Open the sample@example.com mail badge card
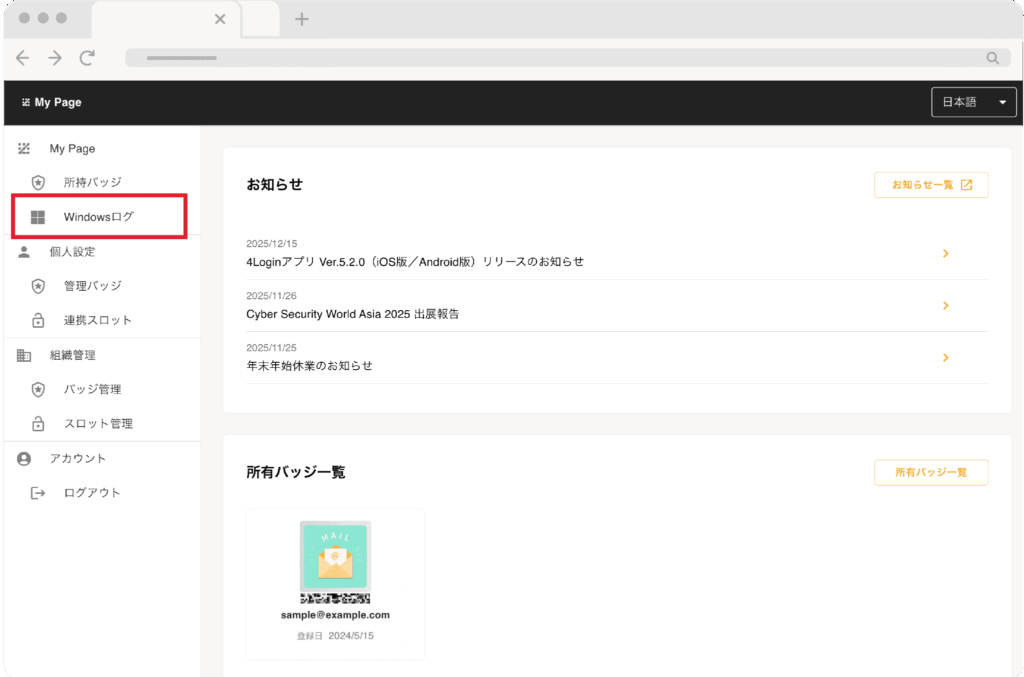The image size is (1024, 677). (335, 580)
